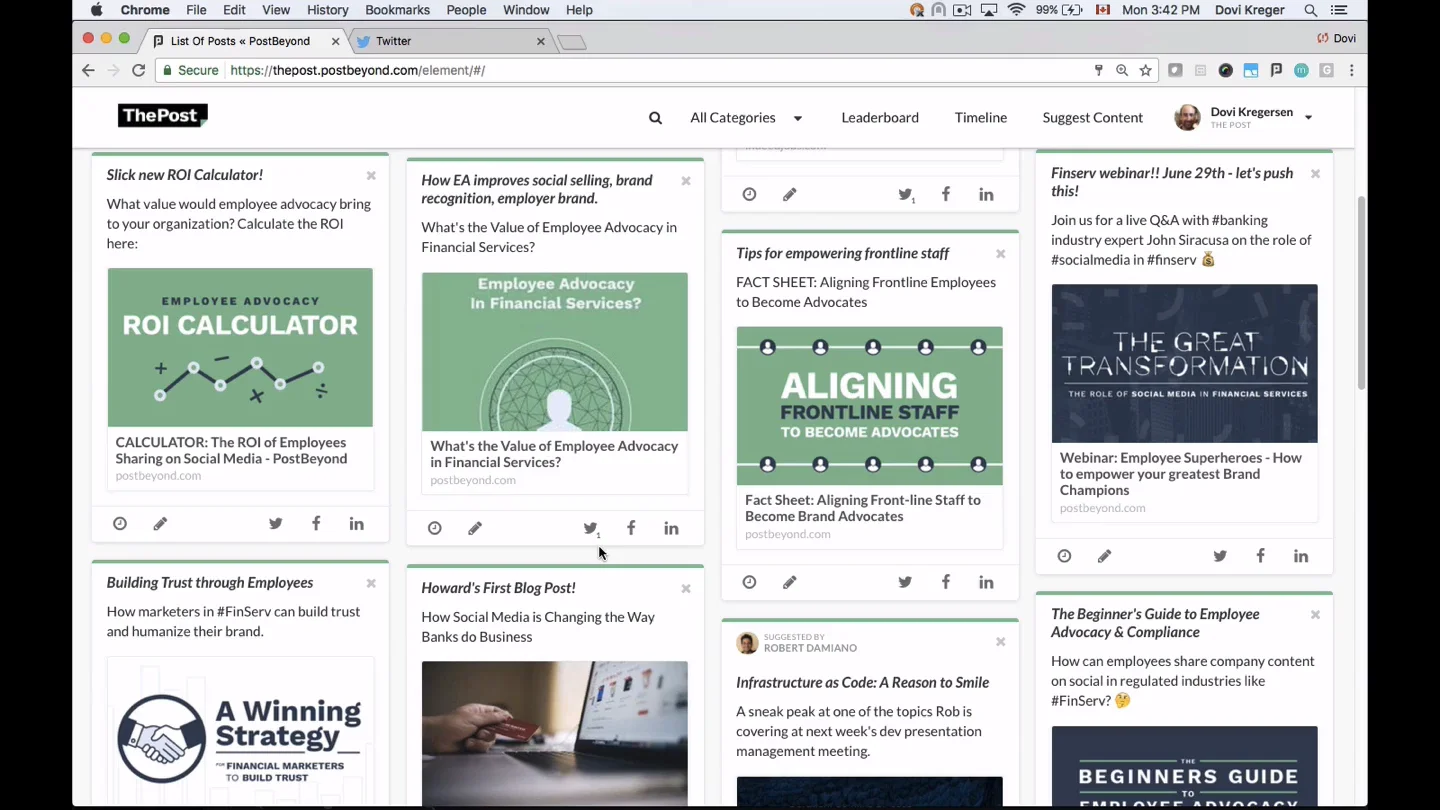Share Tips for empowering frontline staff on Facebook
This screenshot has height=810, width=1440.
[946, 582]
